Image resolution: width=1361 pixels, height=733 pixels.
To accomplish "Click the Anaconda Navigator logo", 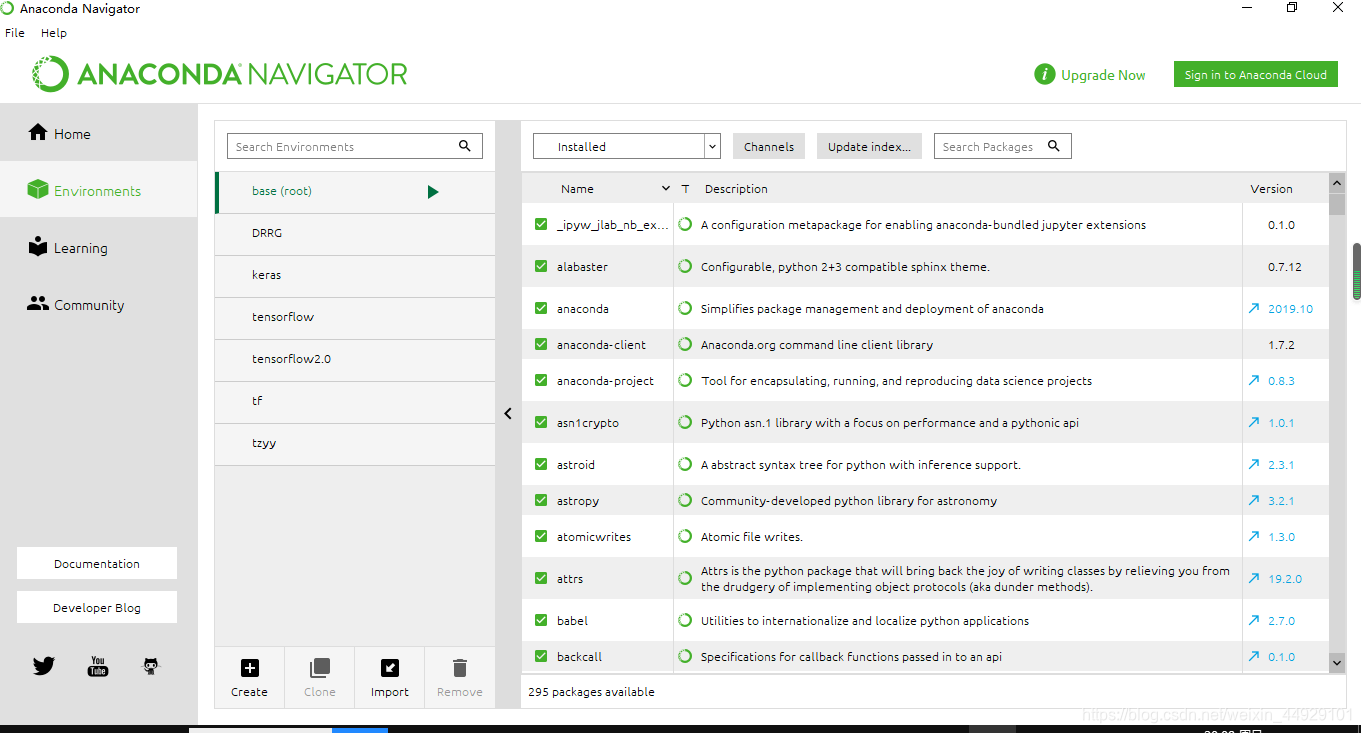I will click(x=220, y=75).
